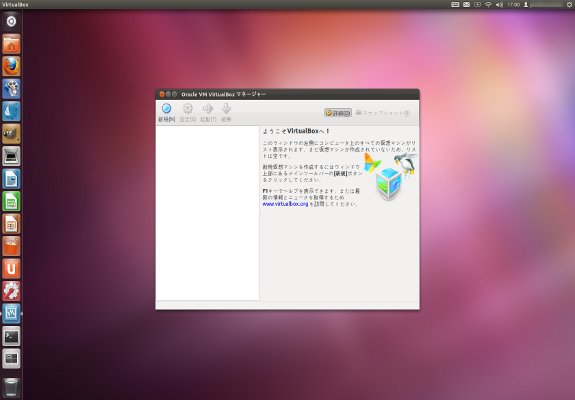Open the Home Folder launcher icon
This screenshot has height=400, width=575.
point(11,44)
